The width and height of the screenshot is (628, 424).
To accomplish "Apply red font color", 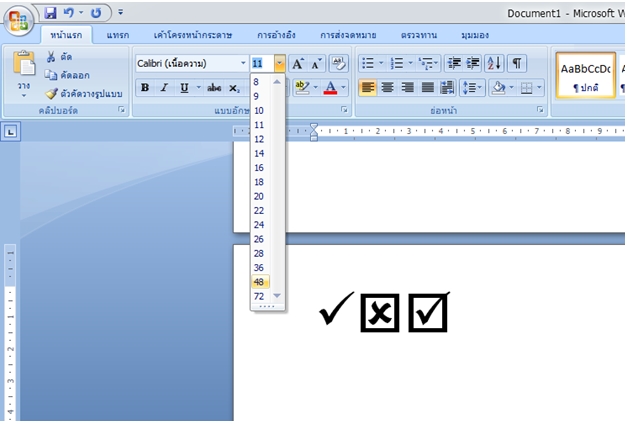I will click(x=330, y=88).
